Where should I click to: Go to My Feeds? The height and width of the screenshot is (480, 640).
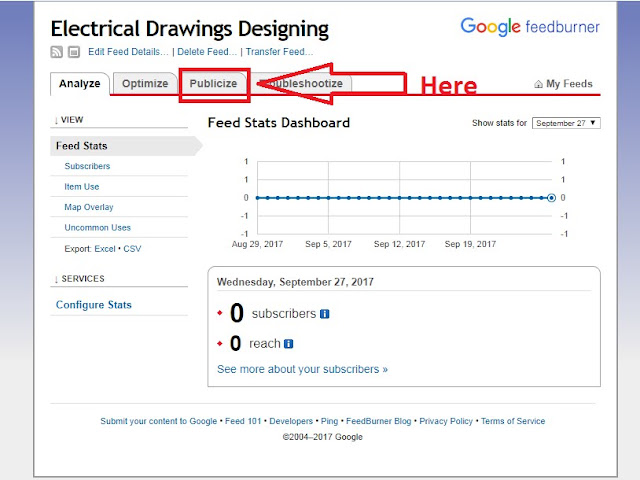coord(569,84)
